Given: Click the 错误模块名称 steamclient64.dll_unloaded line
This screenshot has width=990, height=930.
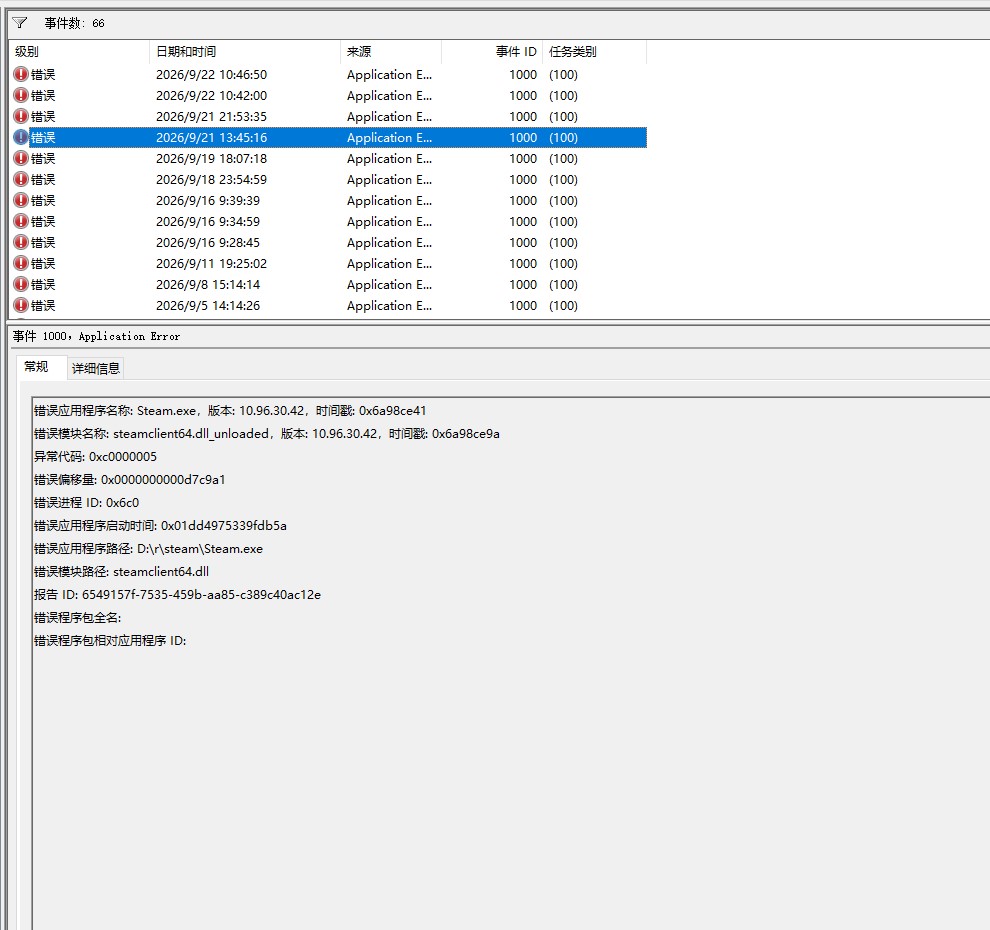Looking at the screenshot, I should click(x=266, y=434).
